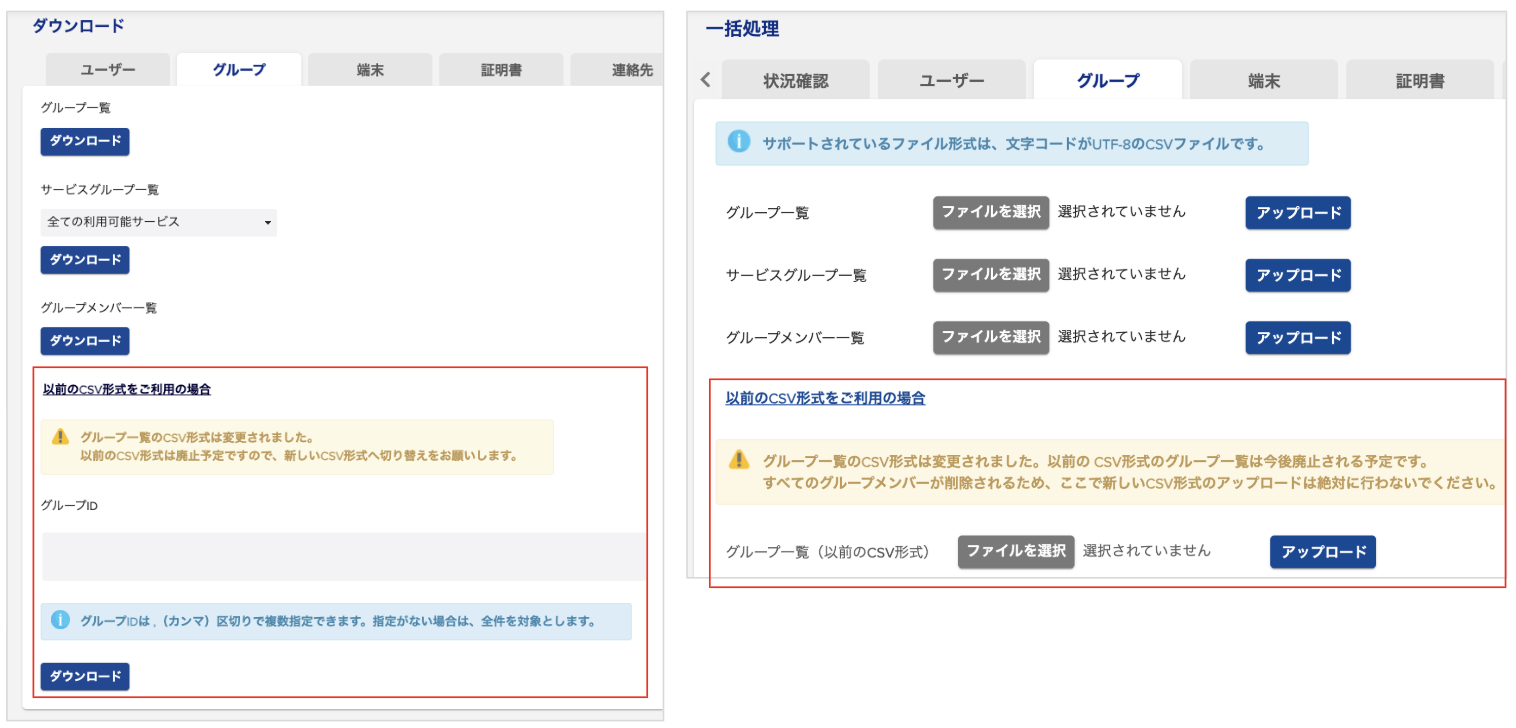The width and height of the screenshot is (1516, 728).
Task: Click アップロード for 以前のCSV形式 row
Action: 1323,551
